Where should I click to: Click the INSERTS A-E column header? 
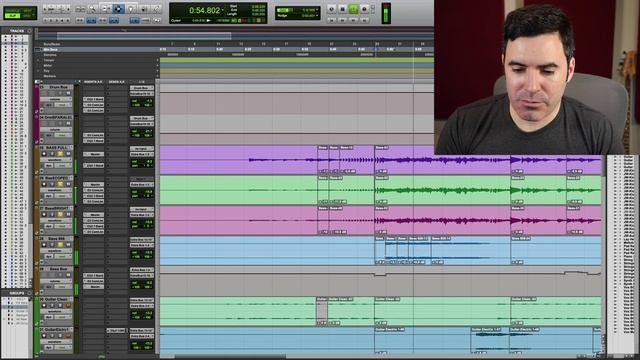[93, 82]
